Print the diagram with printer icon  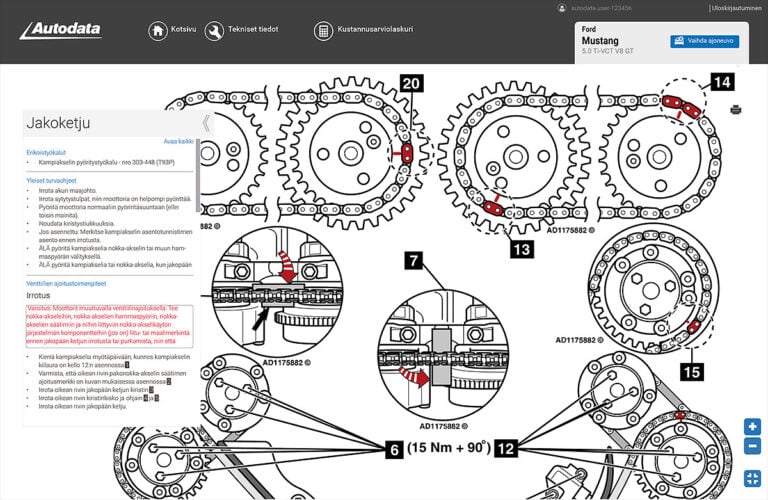736,109
